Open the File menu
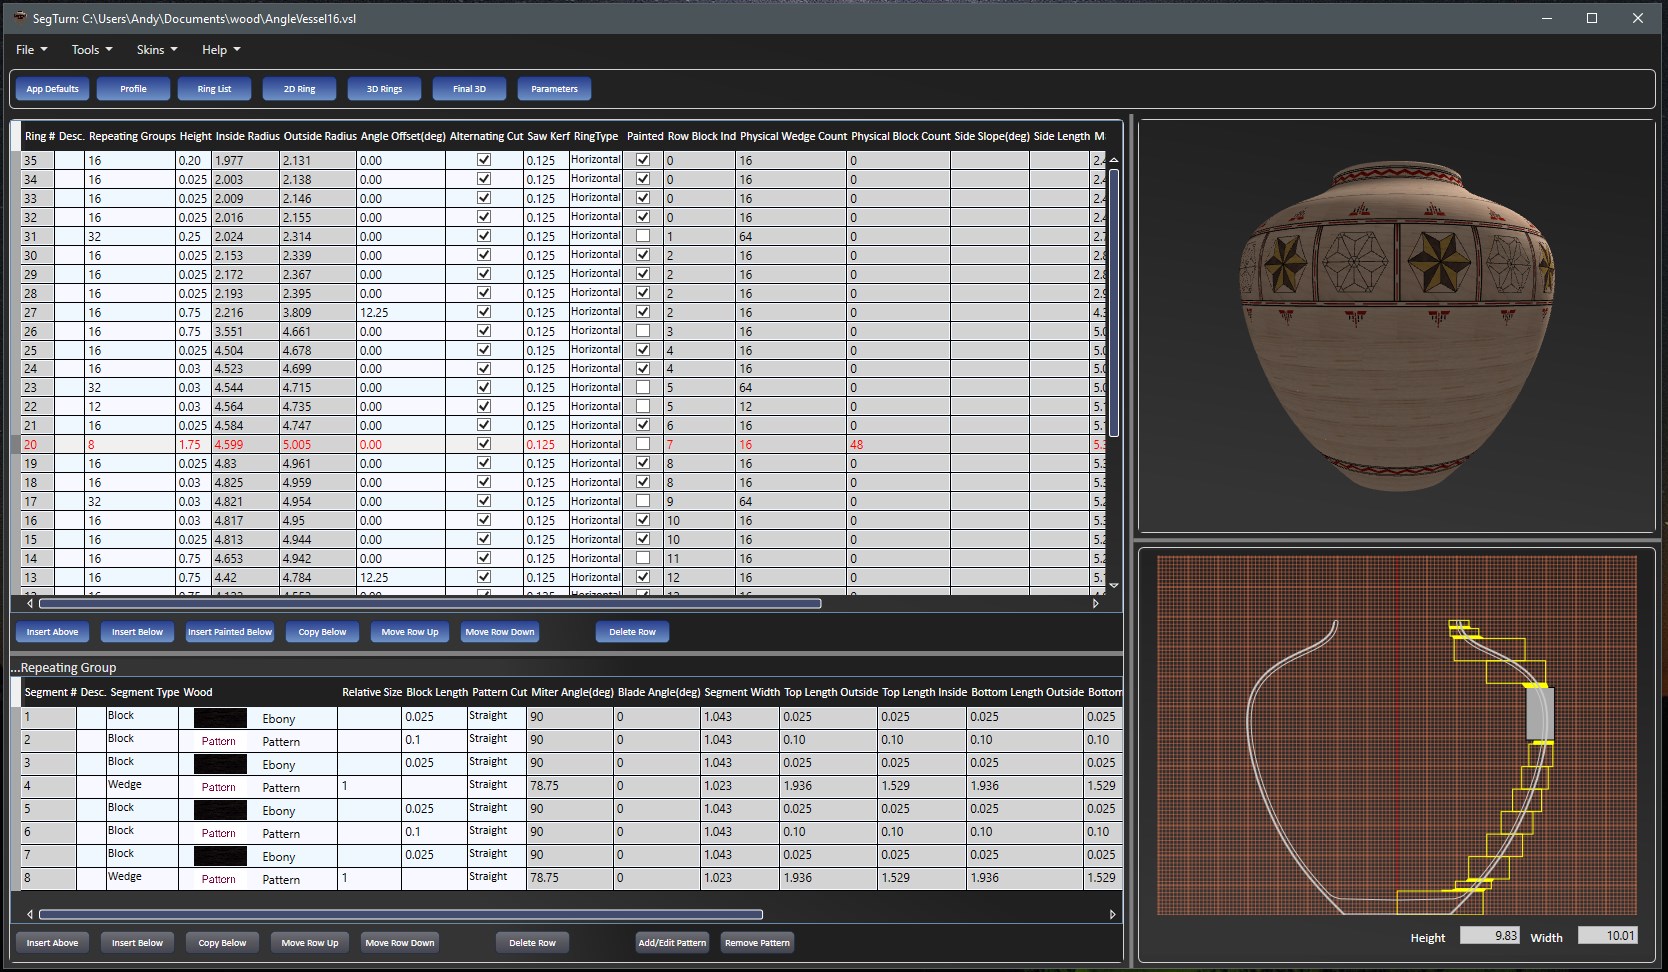The width and height of the screenshot is (1668, 972). pos(30,49)
